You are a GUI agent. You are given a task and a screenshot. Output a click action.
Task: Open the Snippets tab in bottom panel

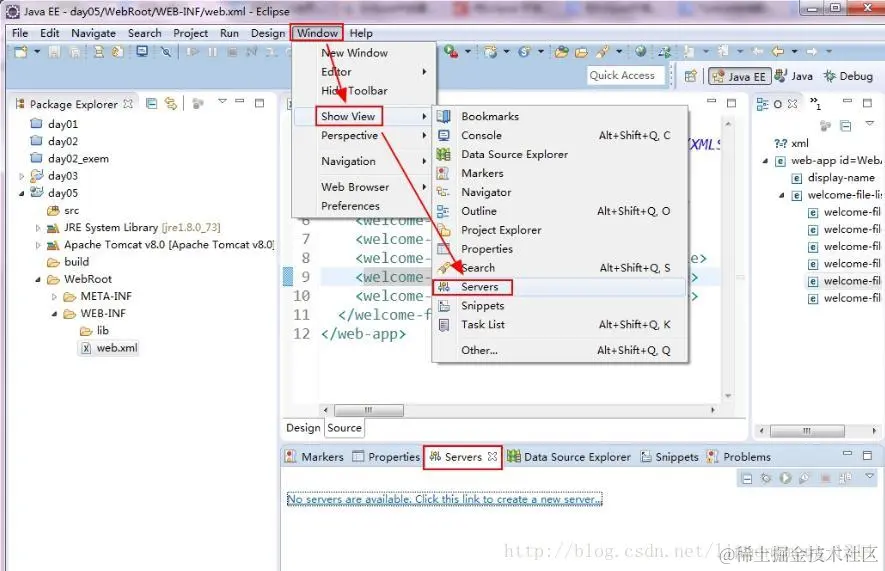click(669, 456)
